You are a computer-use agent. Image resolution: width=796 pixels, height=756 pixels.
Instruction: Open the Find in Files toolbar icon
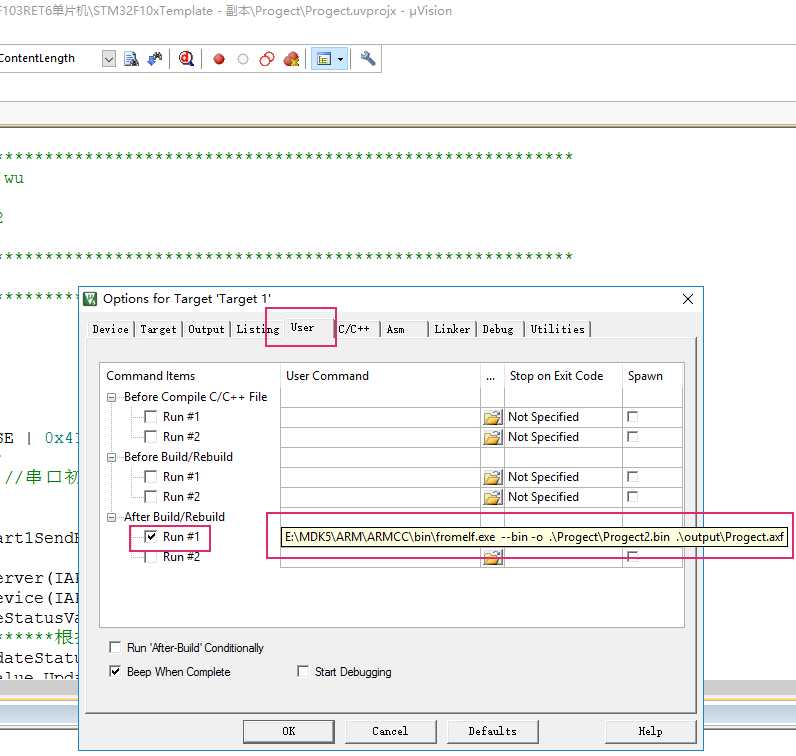131,59
